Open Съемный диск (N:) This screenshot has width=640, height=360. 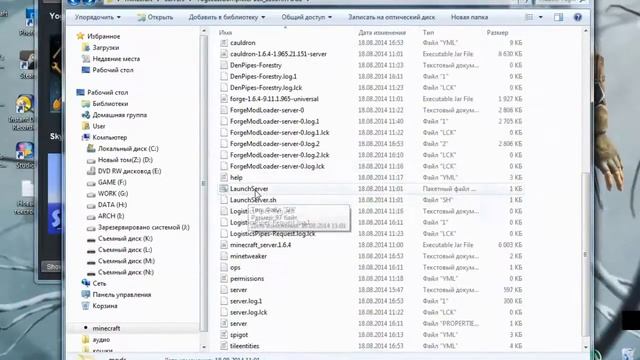coord(126,272)
